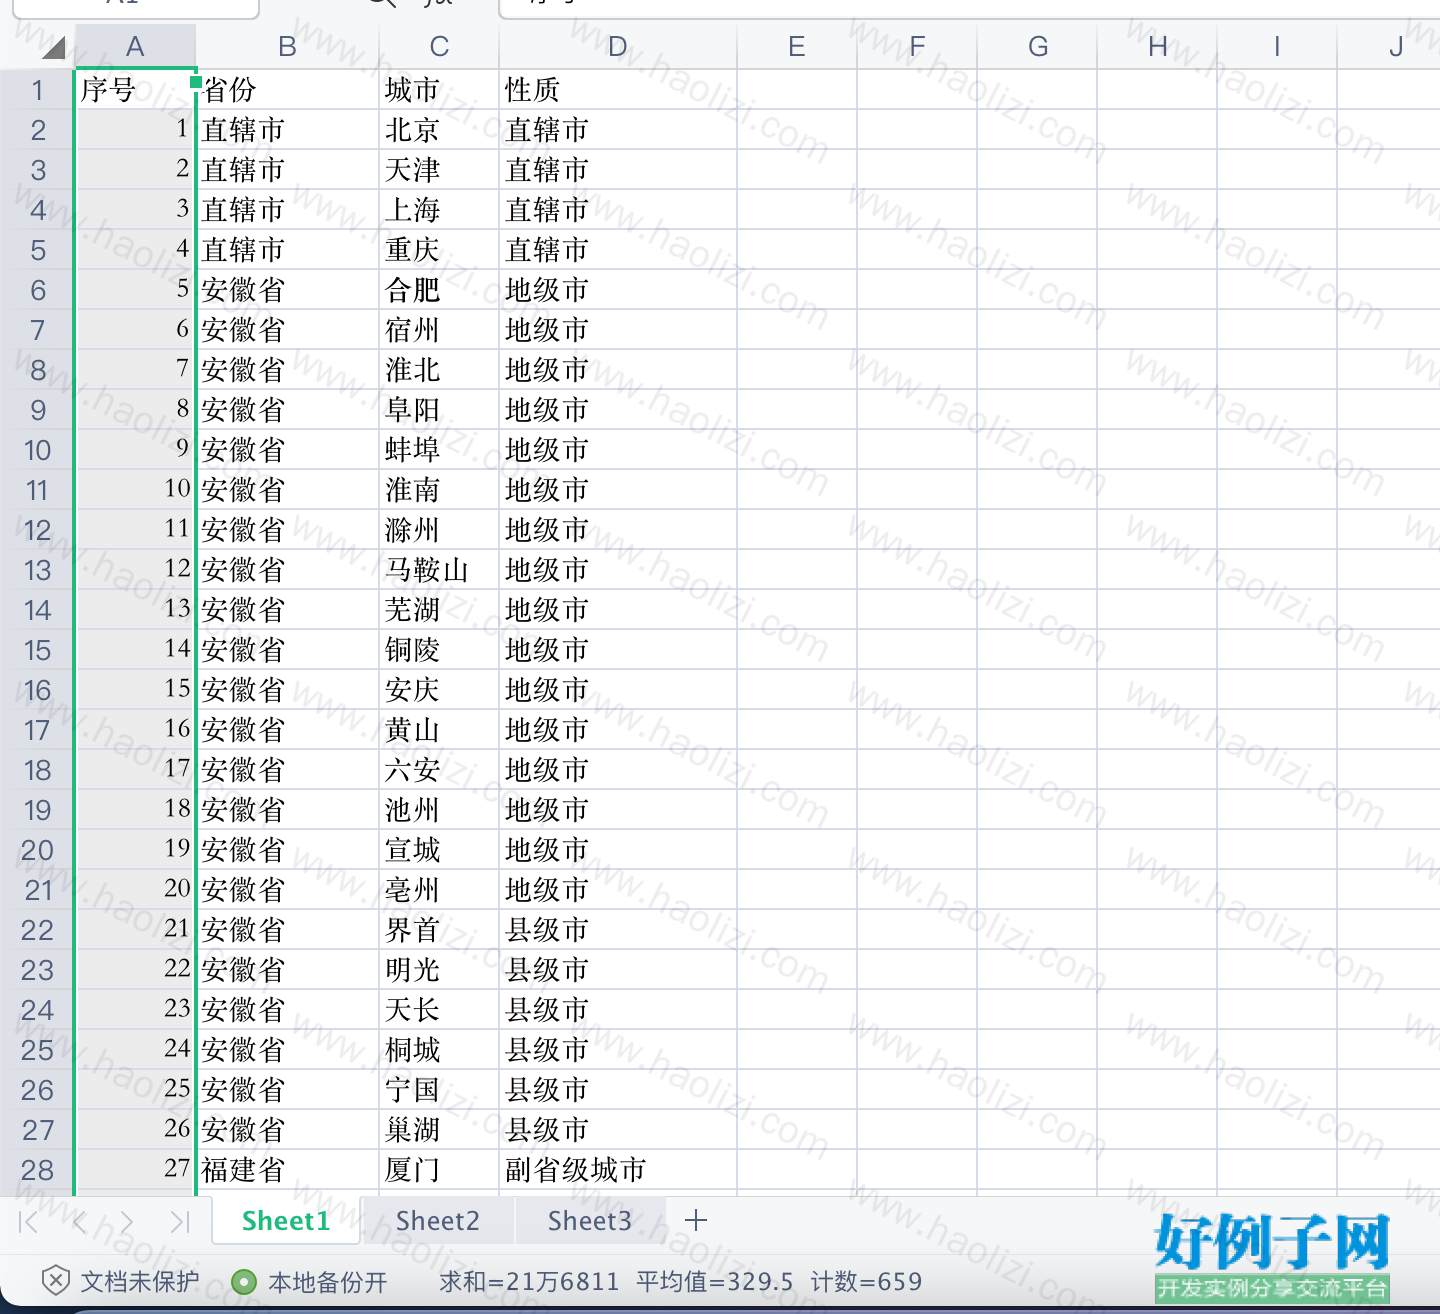This screenshot has width=1440, height=1314.
Task: Click 本地备份开 status label
Action: (328, 1282)
